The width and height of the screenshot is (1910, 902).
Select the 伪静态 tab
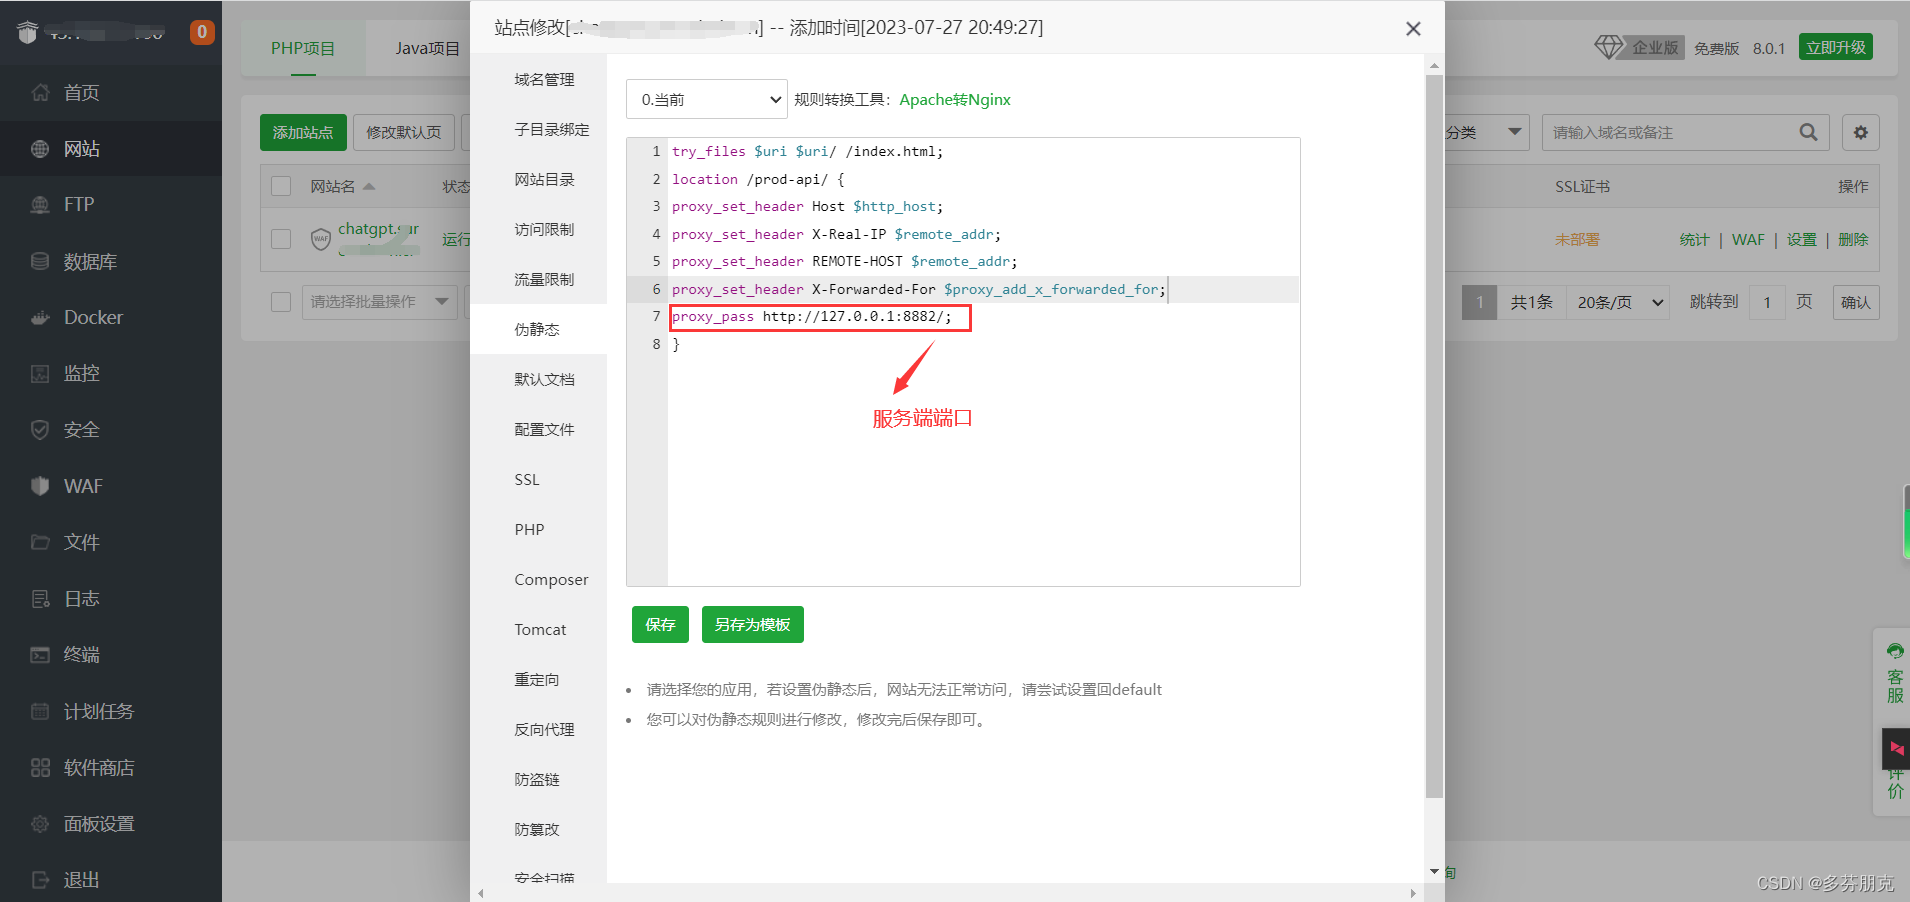pos(537,329)
